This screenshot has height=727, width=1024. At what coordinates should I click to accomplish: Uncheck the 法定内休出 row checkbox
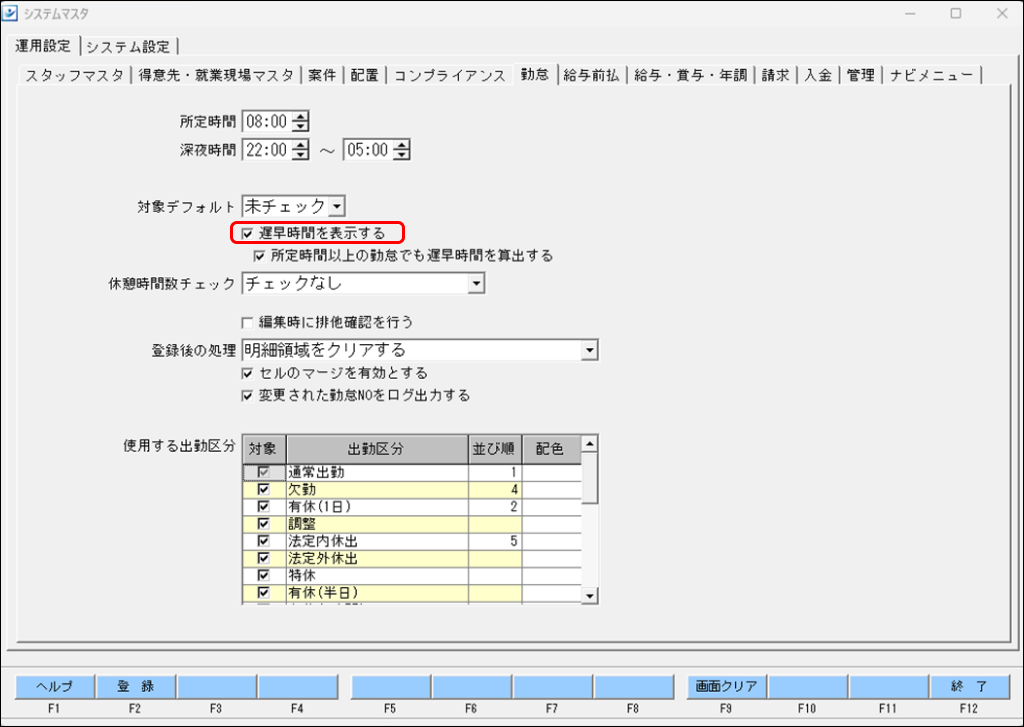(x=264, y=541)
